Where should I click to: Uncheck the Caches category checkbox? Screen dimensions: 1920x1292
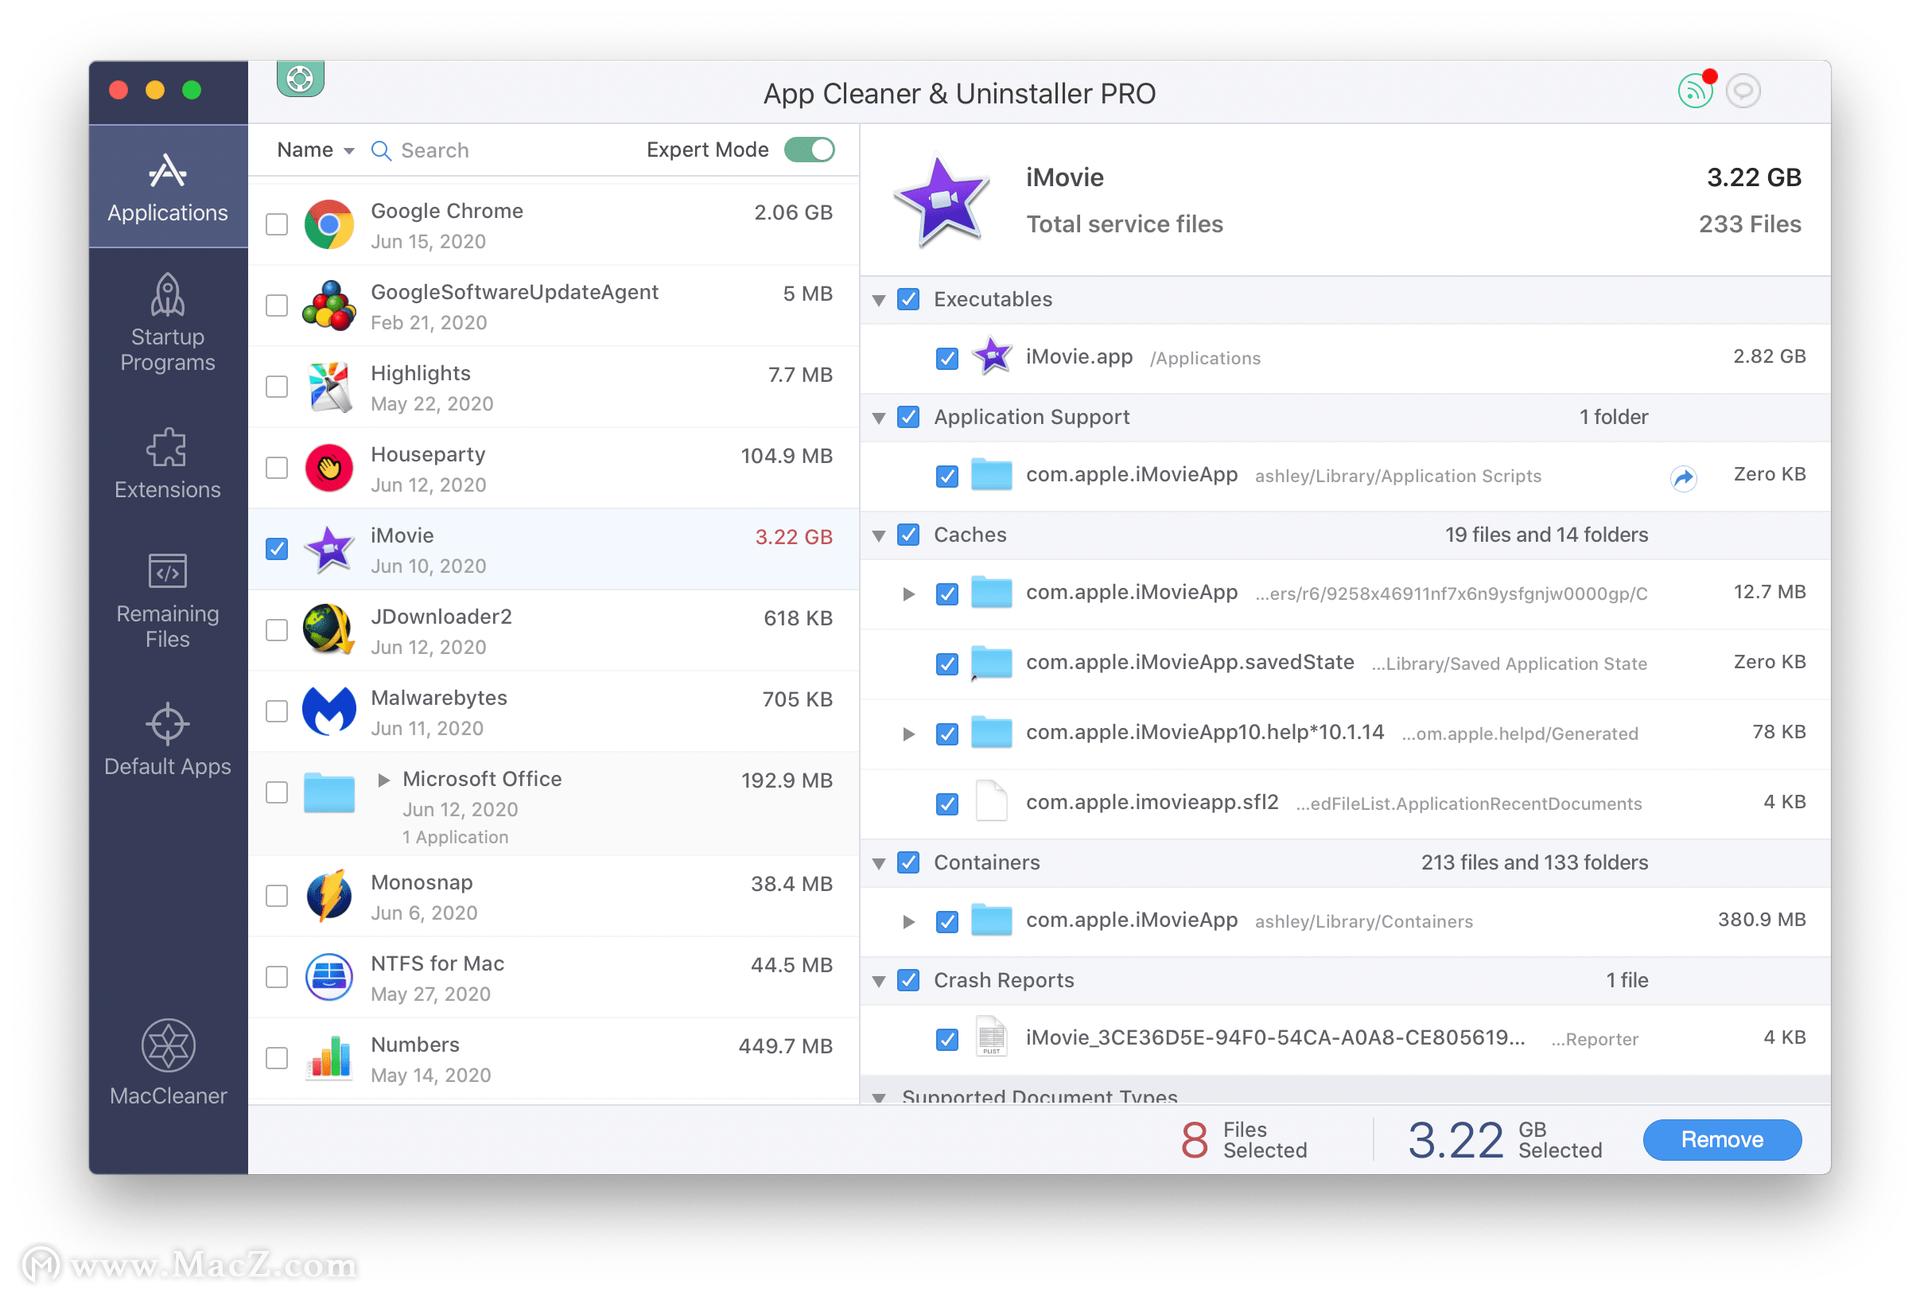click(x=908, y=535)
